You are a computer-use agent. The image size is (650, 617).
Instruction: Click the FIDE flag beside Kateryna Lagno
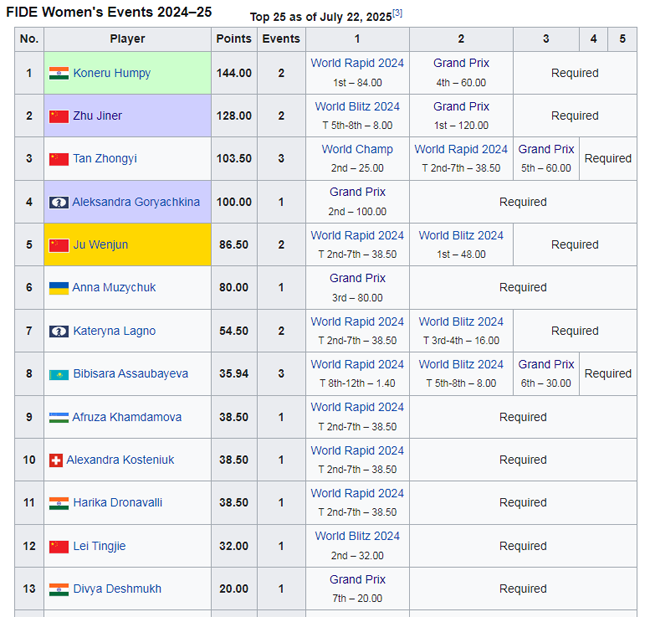click(x=59, y=331)
